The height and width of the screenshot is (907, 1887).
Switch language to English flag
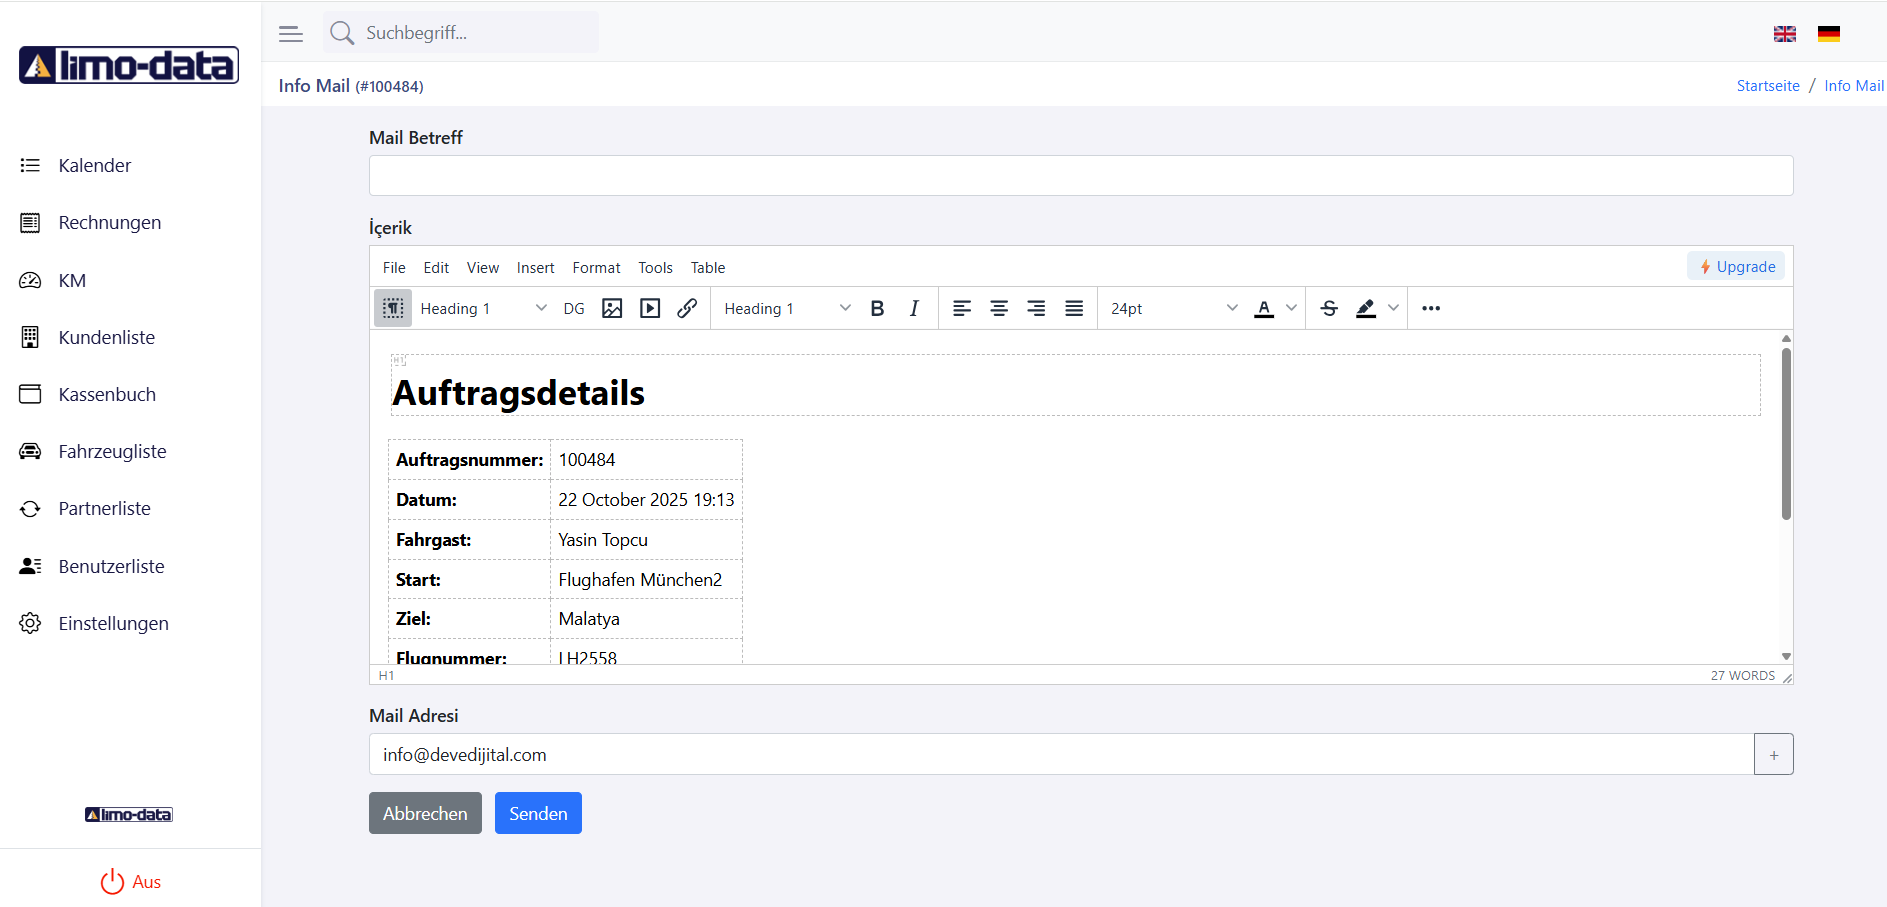(x=1785, y=34)
